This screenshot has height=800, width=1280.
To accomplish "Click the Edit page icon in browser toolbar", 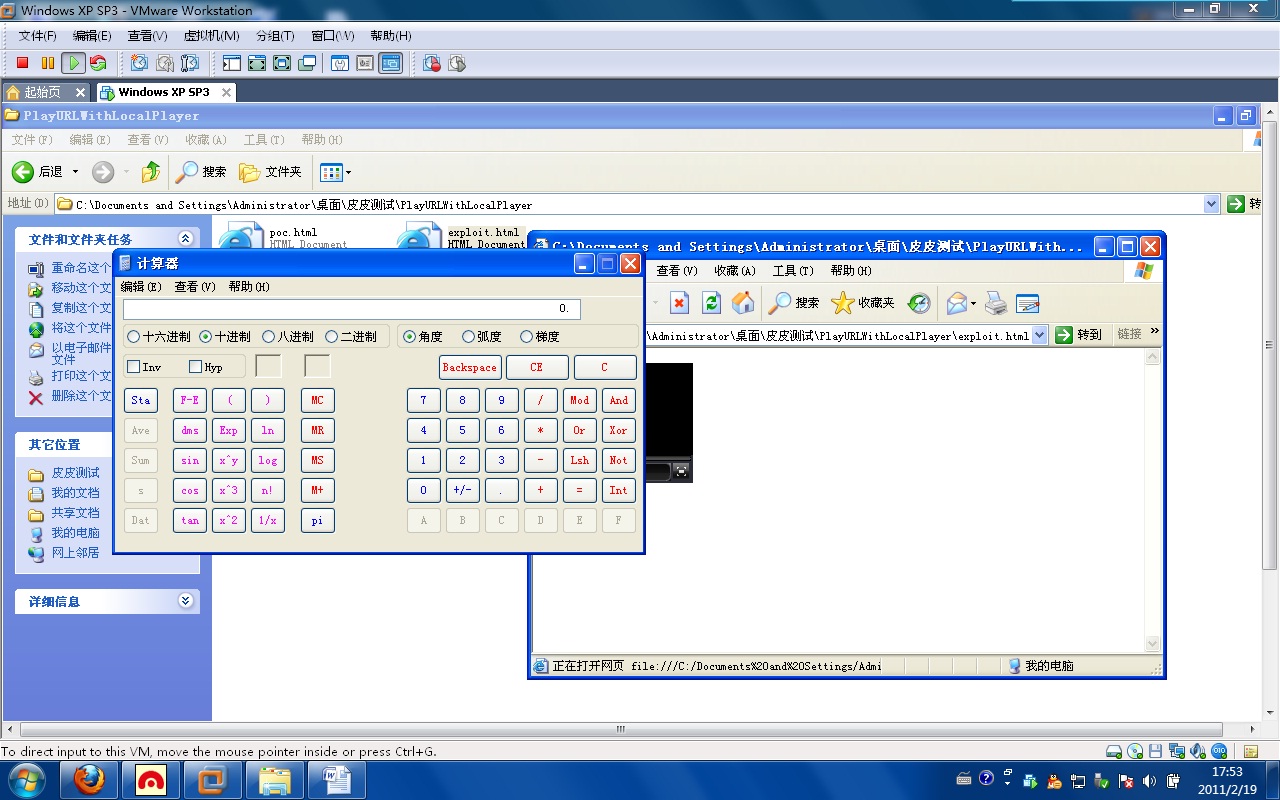I will [x=1027, y=302].
